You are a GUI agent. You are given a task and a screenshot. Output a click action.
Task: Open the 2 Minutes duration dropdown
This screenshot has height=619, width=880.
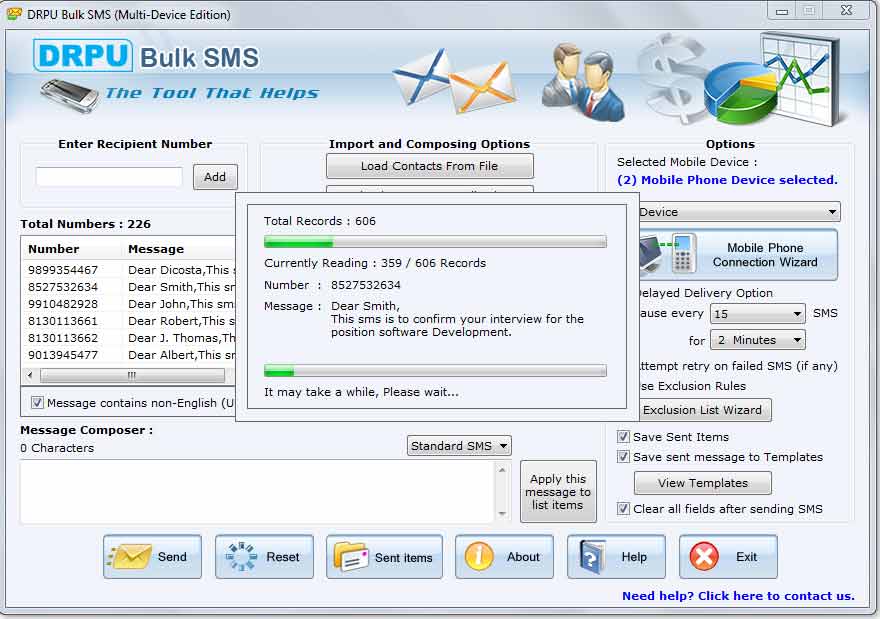click(758, 340)
